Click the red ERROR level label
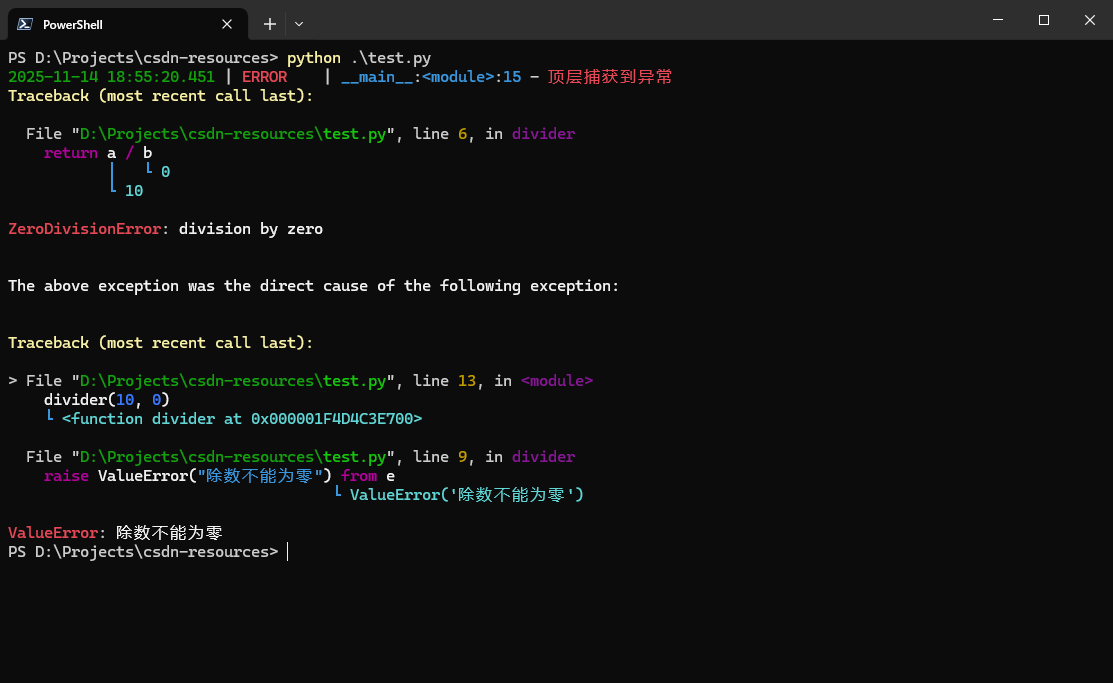The width and height of the screenshot is (1113, 683). [264, 77]
